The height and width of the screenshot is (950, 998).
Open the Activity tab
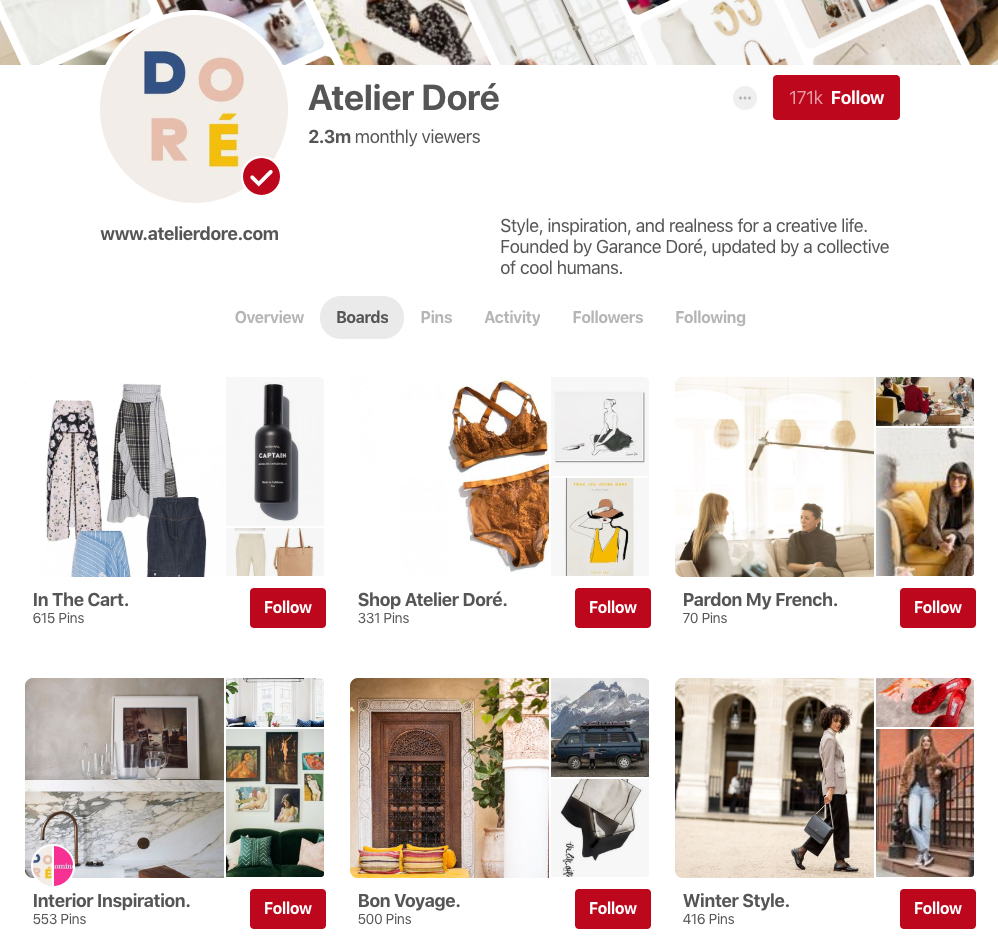point(512,318)
